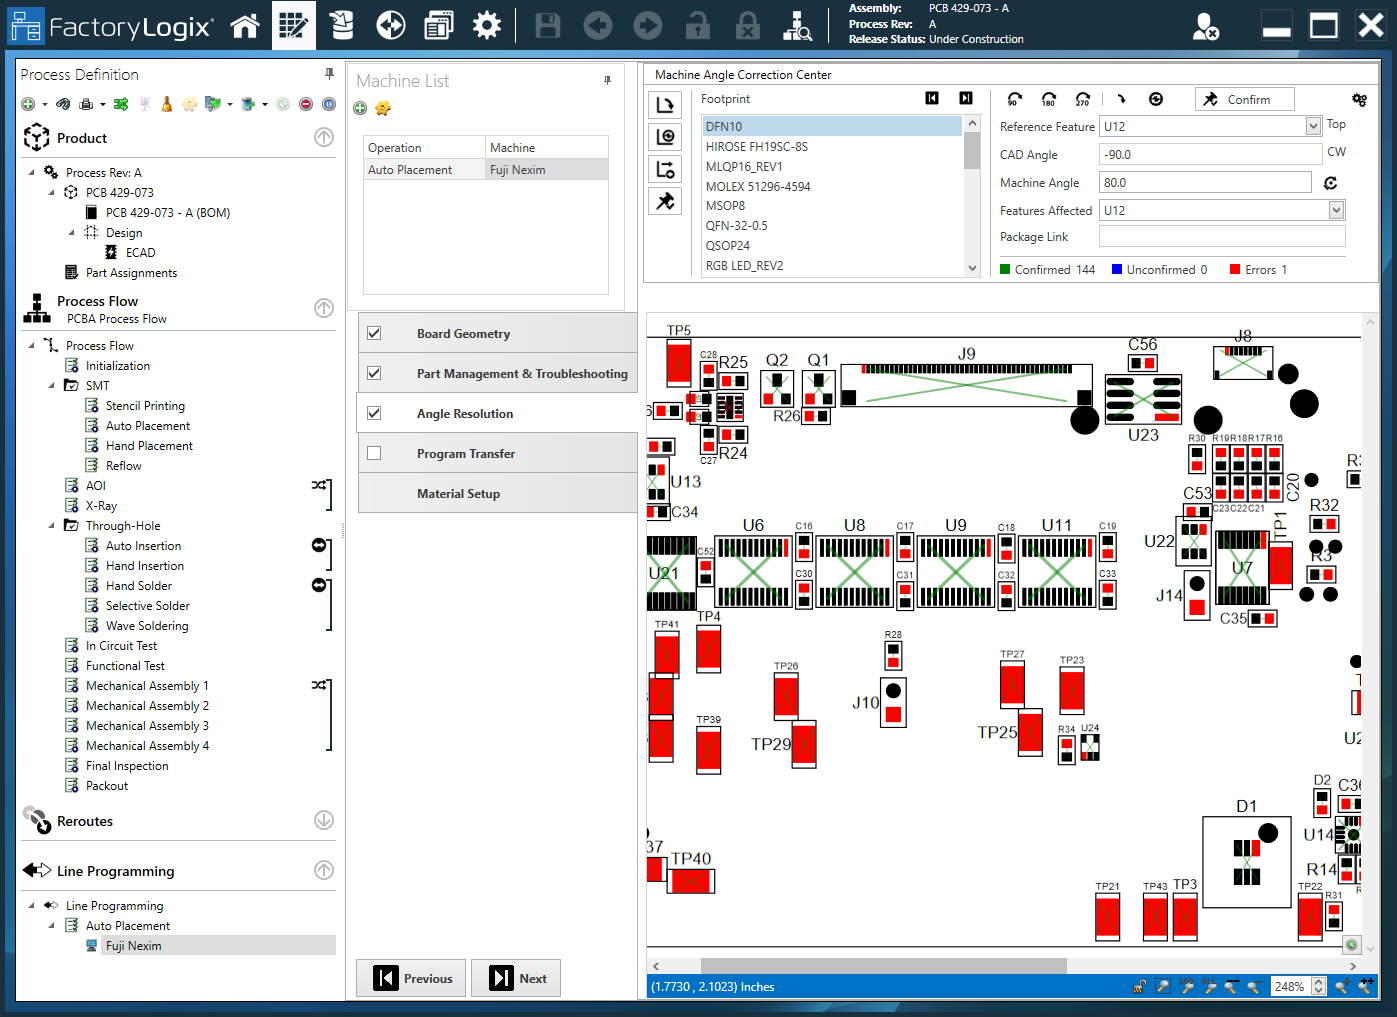Uncheck the Board Geometry checkbox
The width and height of the screenshot is (1397, 1017).
(x=374, y=333)
